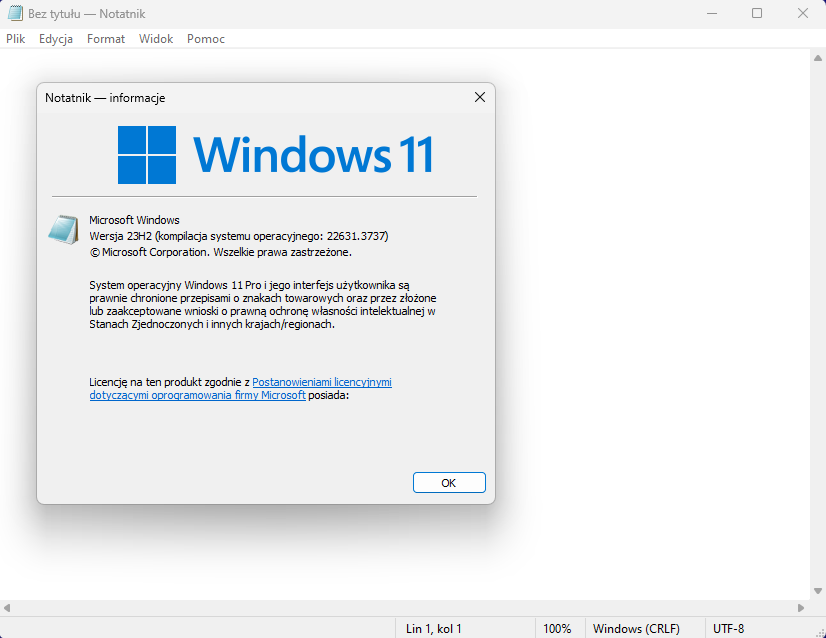Click Windows (CRLF) in the status bar

636,629
